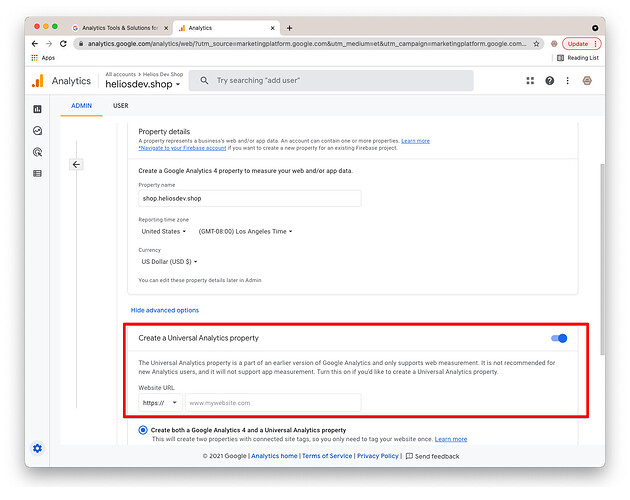Close the Analytics browser tab
The image size is (630, 500).
(272, 28)
